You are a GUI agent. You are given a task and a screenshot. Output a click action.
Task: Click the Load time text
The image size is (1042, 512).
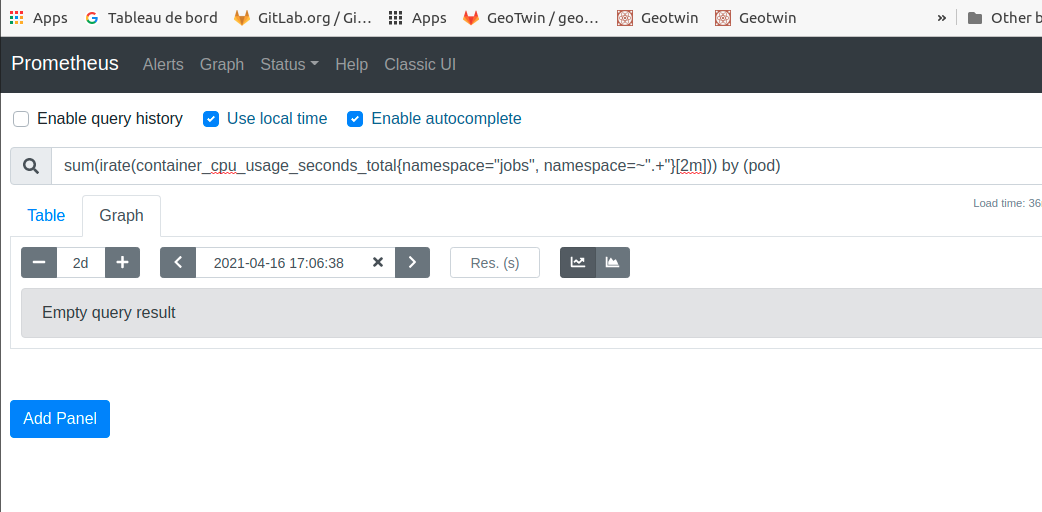tap(1007, 203)
